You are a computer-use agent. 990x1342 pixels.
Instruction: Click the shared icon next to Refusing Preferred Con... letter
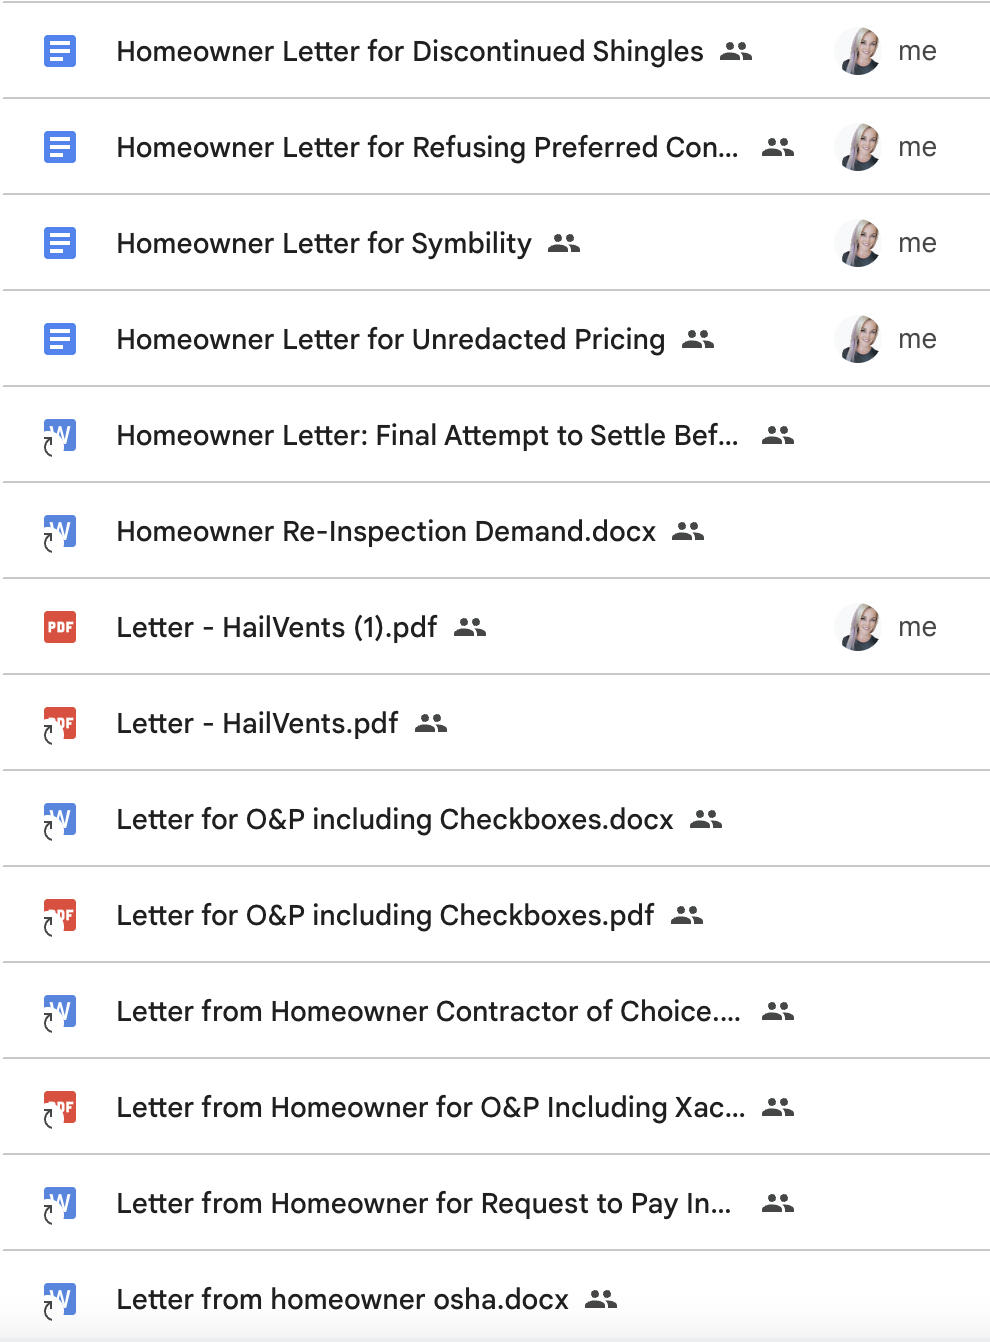[x=778, y=148]
